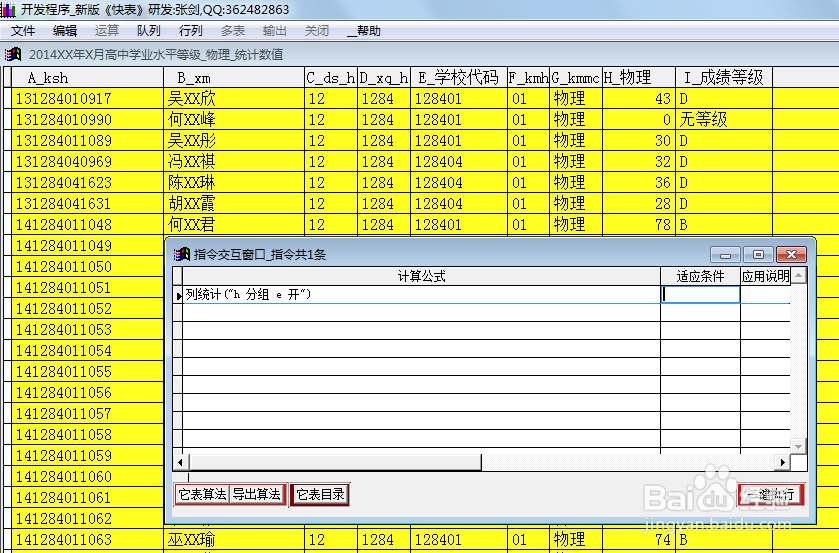This screenshot has height=553, width=839.
Task: Click the D_xq_h column header
Action: [384, 78]
